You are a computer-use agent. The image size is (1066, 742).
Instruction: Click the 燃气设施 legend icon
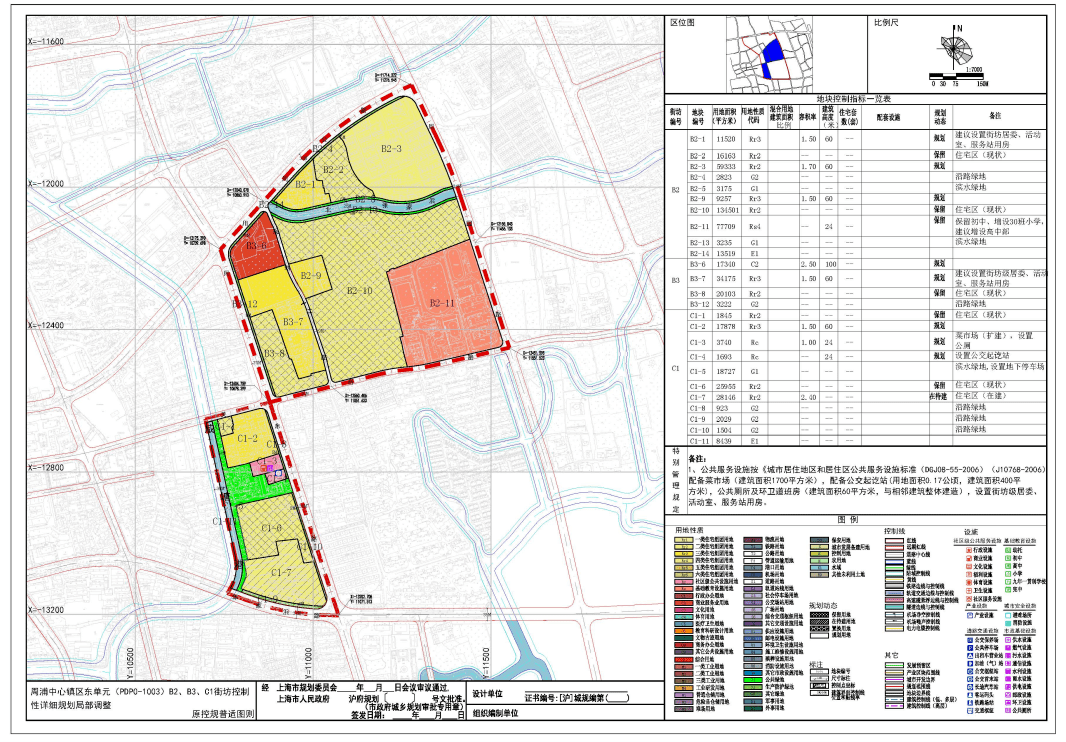[1008, 647]
